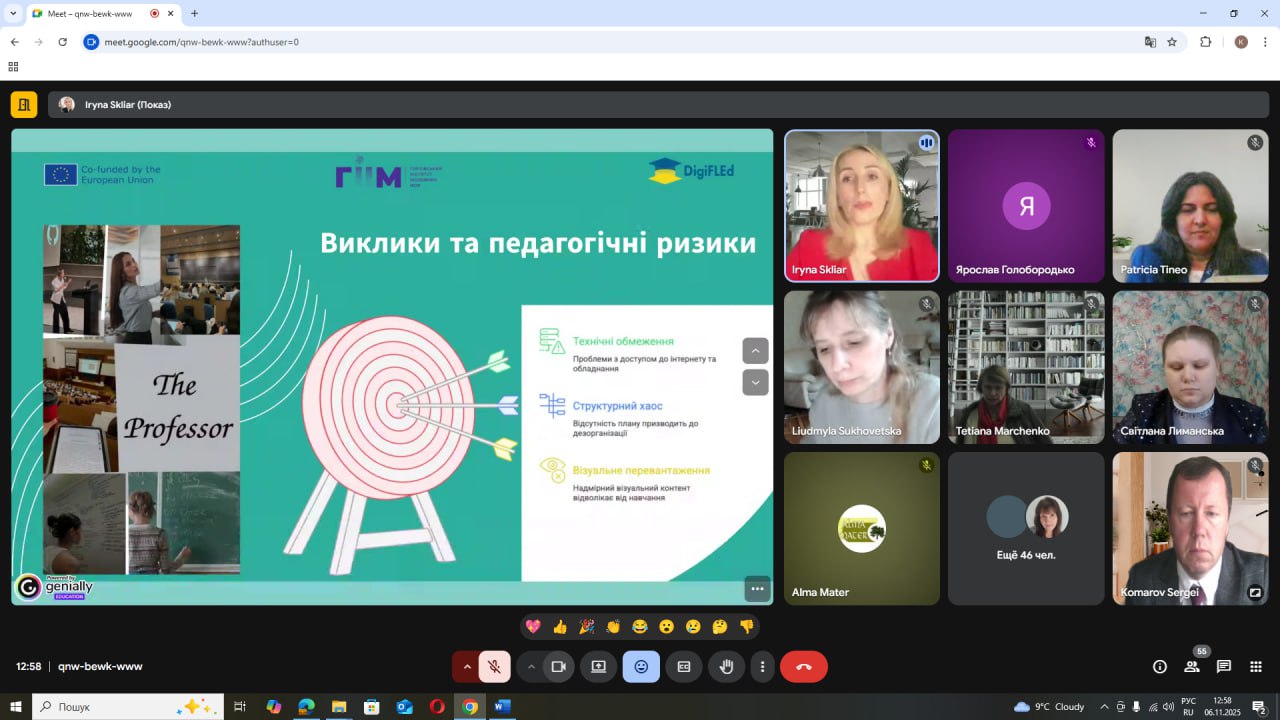Send the thumbs up reaction
This screenshot has width=1280, height=720.
coord(560,627)
